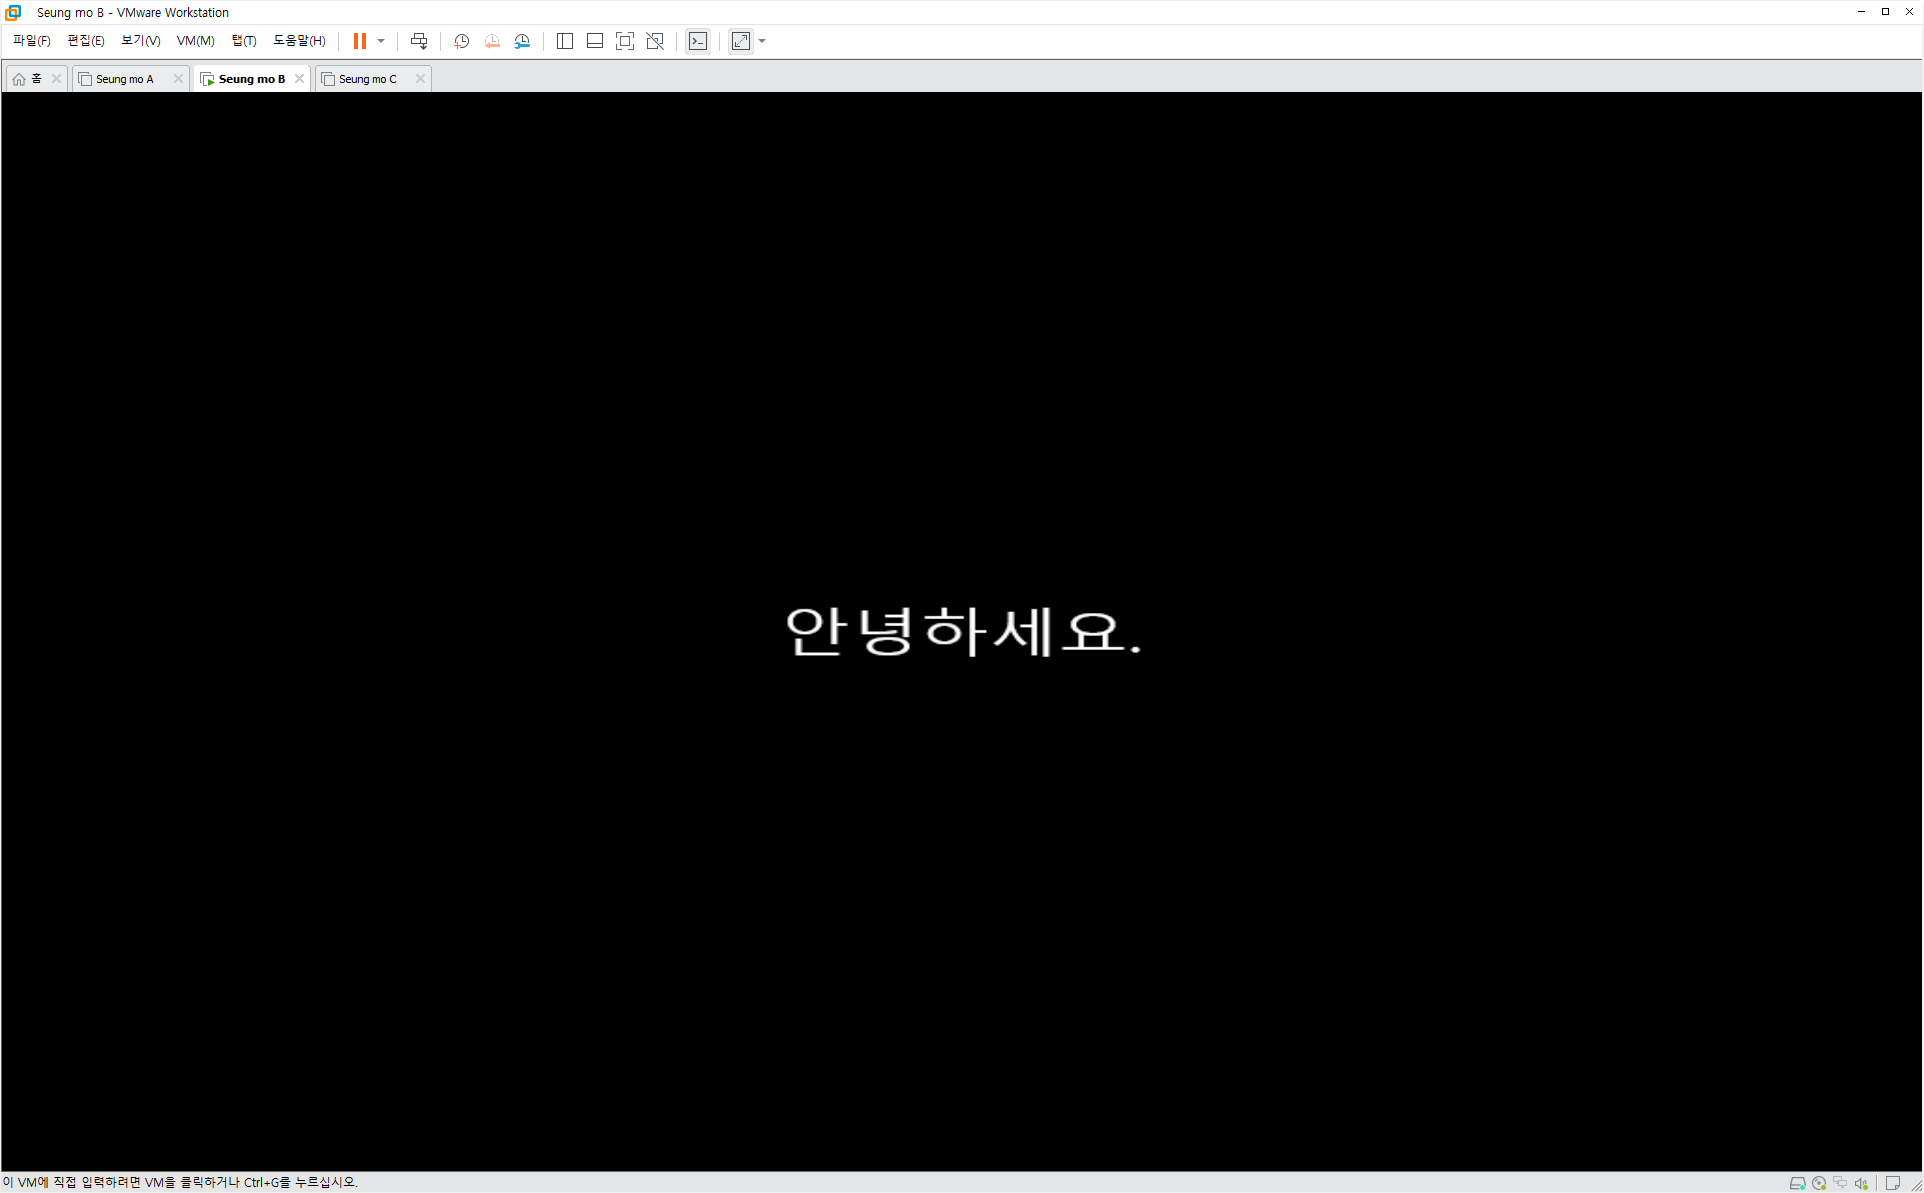Toggle the thumbnail bar panel

[595, 41]
